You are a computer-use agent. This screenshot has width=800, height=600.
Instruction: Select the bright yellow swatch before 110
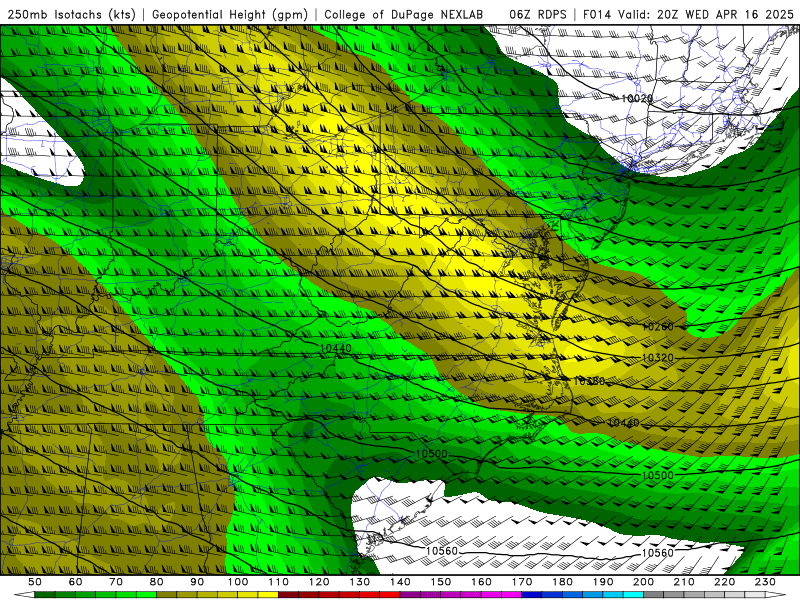(268, 595)
